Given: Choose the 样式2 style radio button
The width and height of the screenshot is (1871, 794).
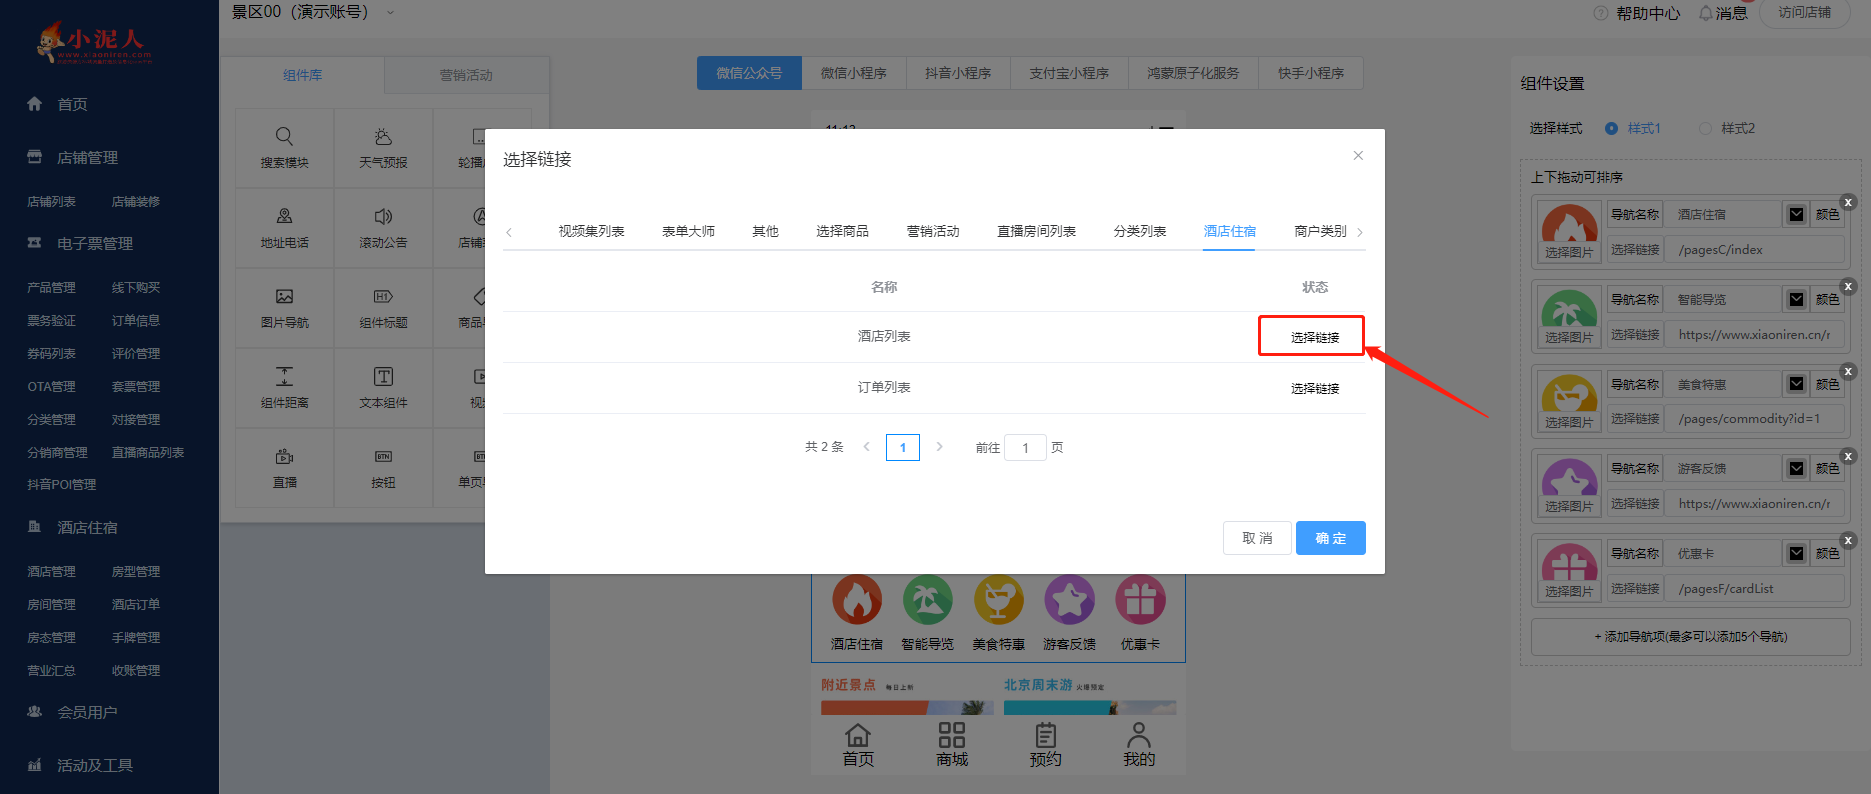Looking at the screenshot, I should pyautogui.click(x=1705, y=128).
